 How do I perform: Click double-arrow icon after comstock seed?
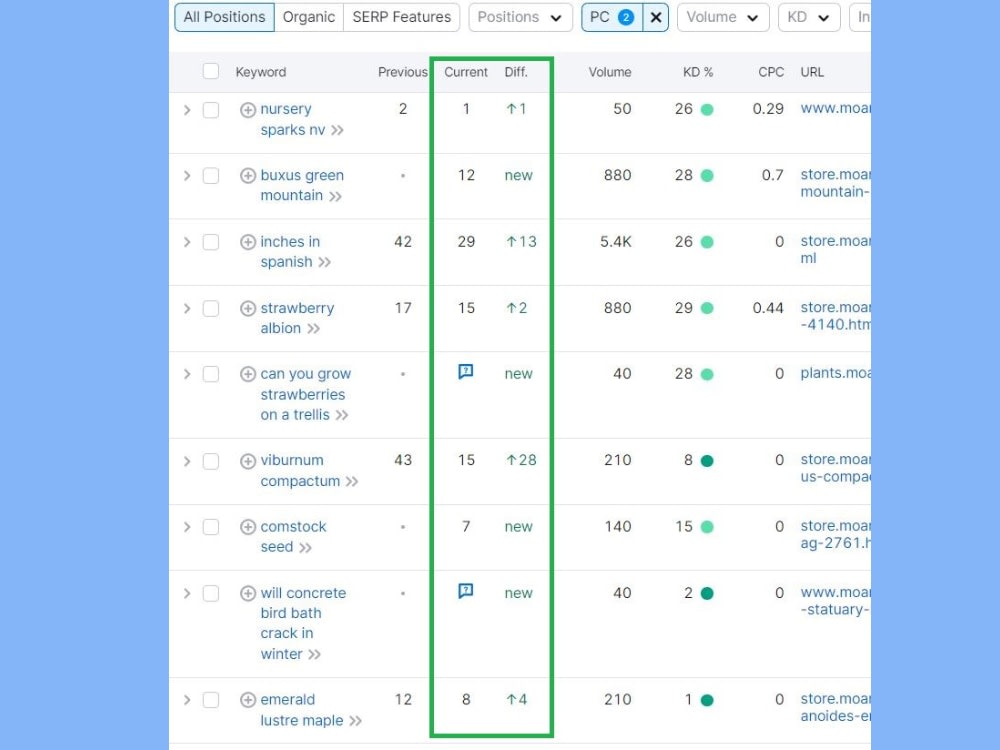[x=305, y=548]
